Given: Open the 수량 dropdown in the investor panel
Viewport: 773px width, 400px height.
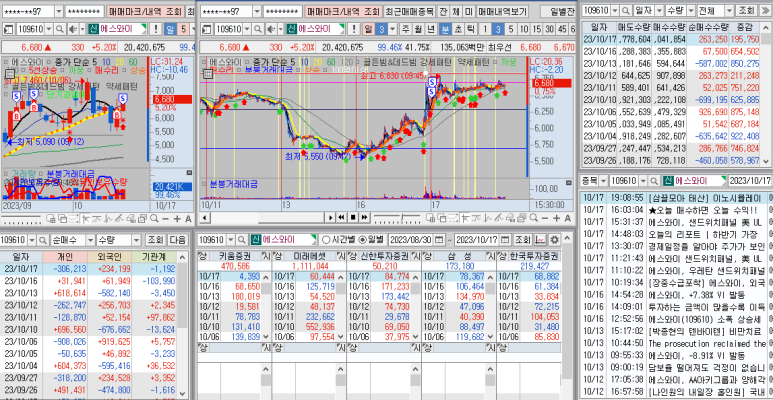Looking at the screenshot, I should click(x=137, y=240).
